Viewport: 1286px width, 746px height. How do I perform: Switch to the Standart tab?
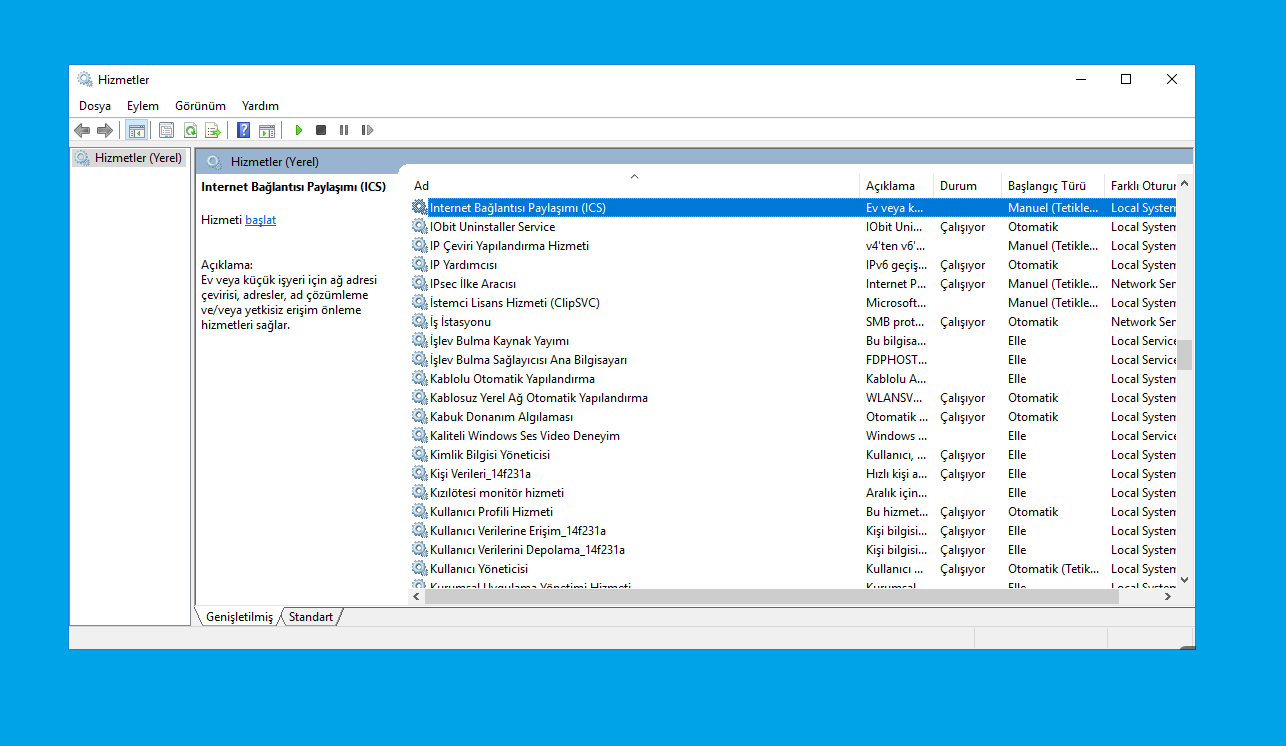coord(311,617)
